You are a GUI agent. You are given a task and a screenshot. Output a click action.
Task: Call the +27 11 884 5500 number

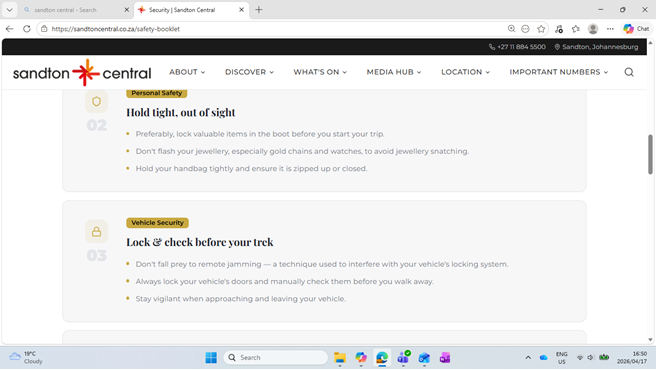[x=517, y=47]
